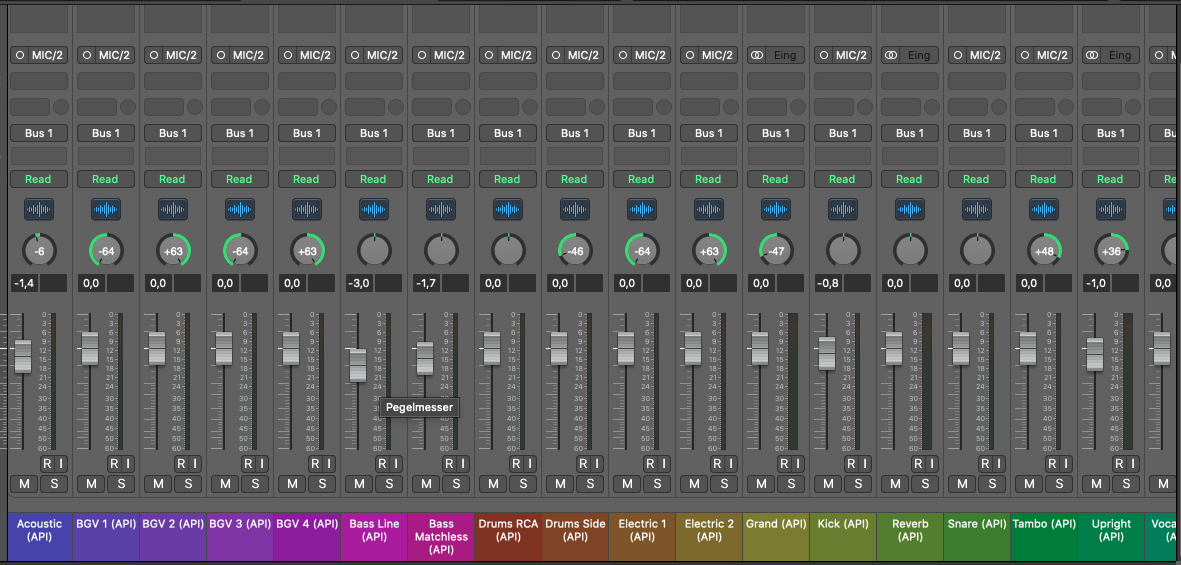1181x565 pixels.
Task: Click Electric 1 channel's waveform icon
Action: click(x=642, y=209)
